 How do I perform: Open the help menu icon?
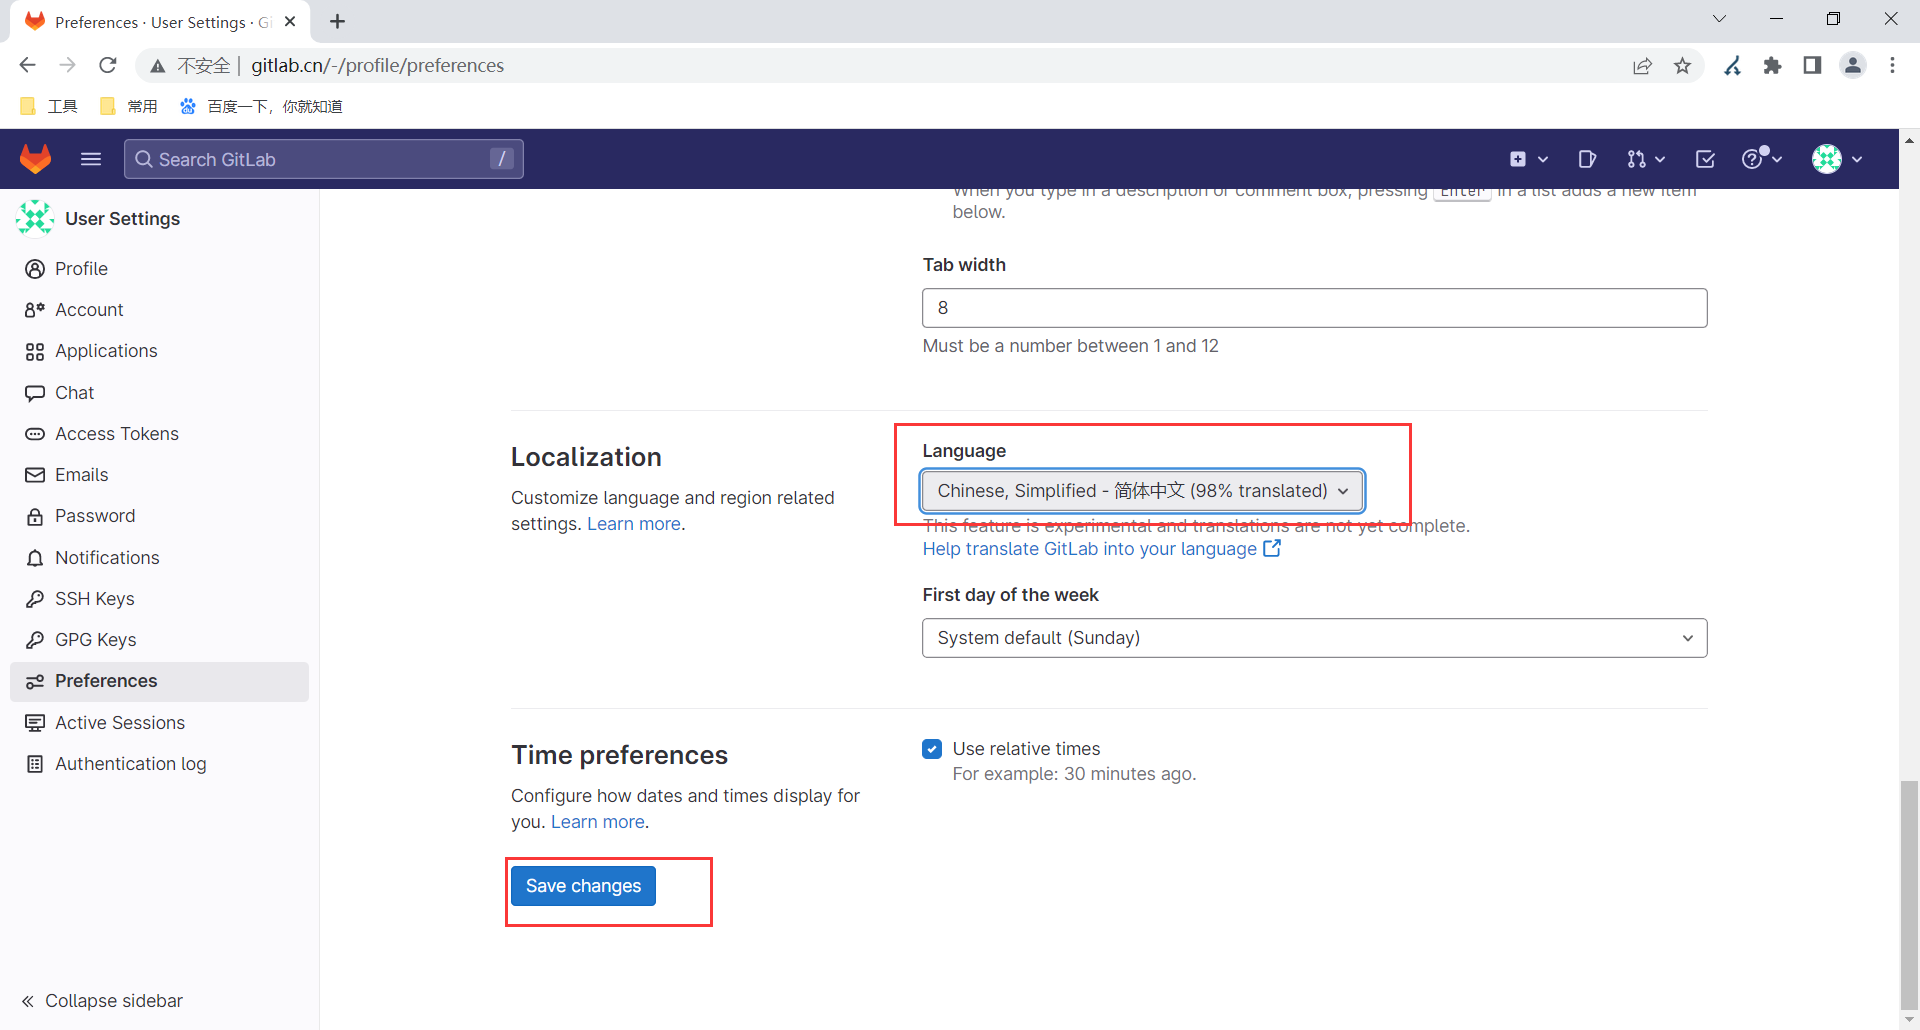tap(1762, 158)
